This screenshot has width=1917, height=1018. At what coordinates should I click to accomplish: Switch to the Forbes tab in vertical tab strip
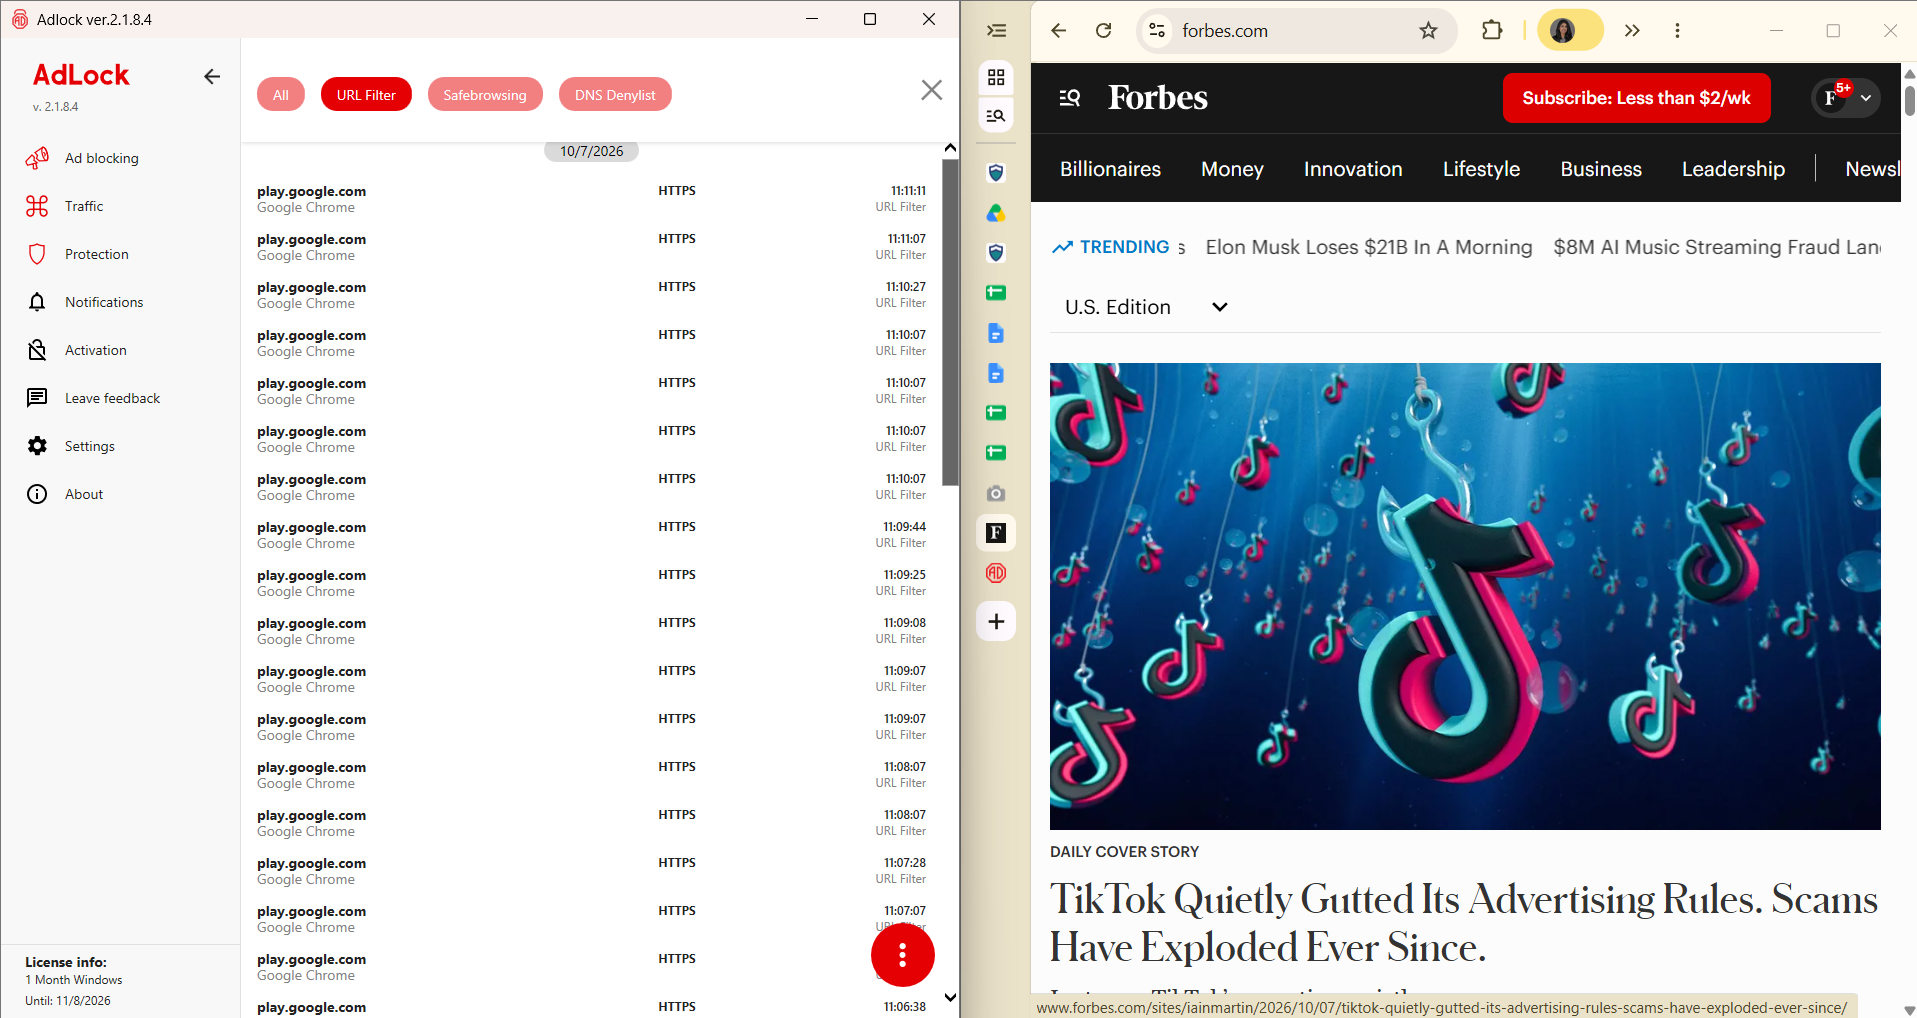996,532
